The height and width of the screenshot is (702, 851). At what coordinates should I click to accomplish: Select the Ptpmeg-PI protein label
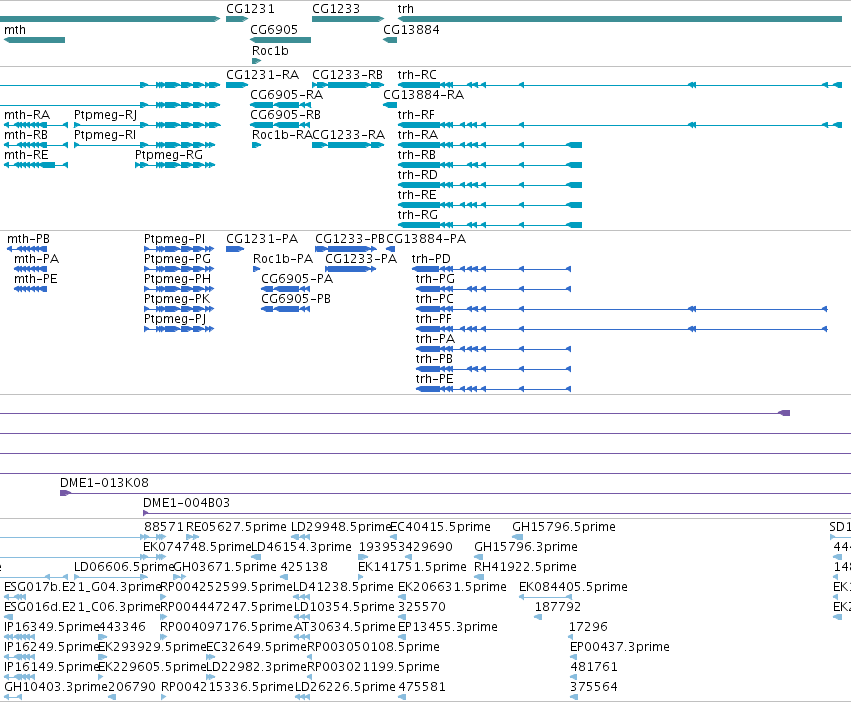(174, 239)
